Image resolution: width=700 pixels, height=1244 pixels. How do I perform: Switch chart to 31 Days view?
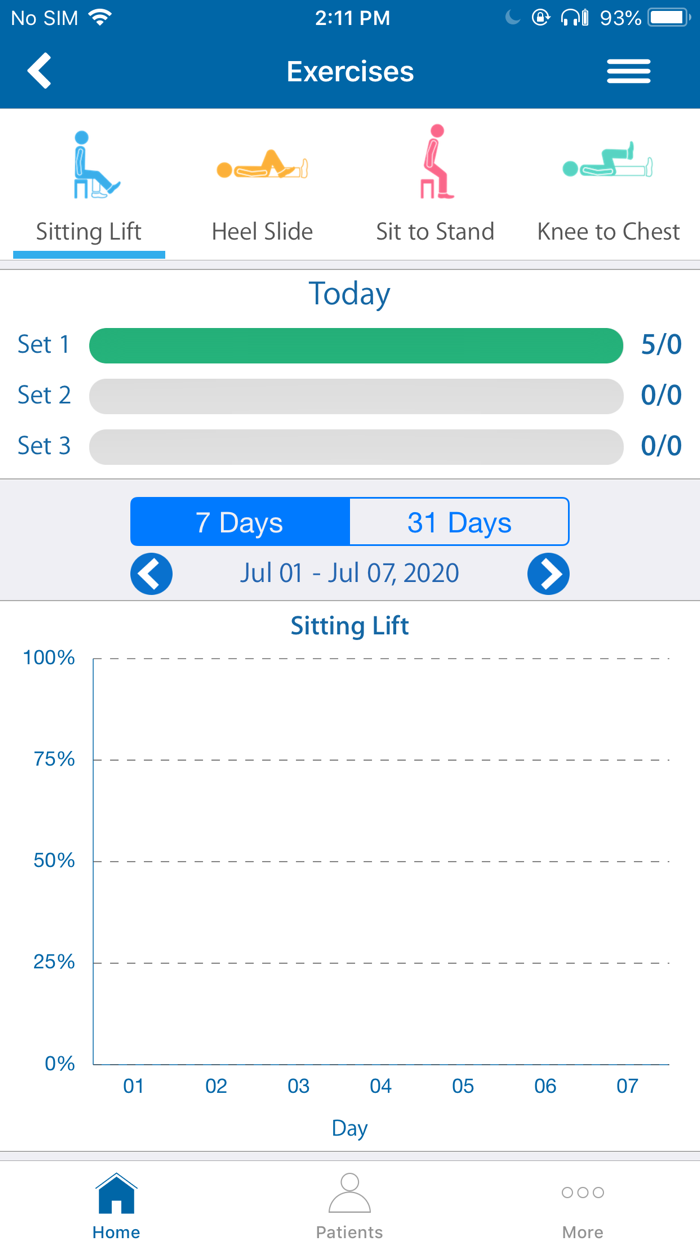click(x=459, y=522)
